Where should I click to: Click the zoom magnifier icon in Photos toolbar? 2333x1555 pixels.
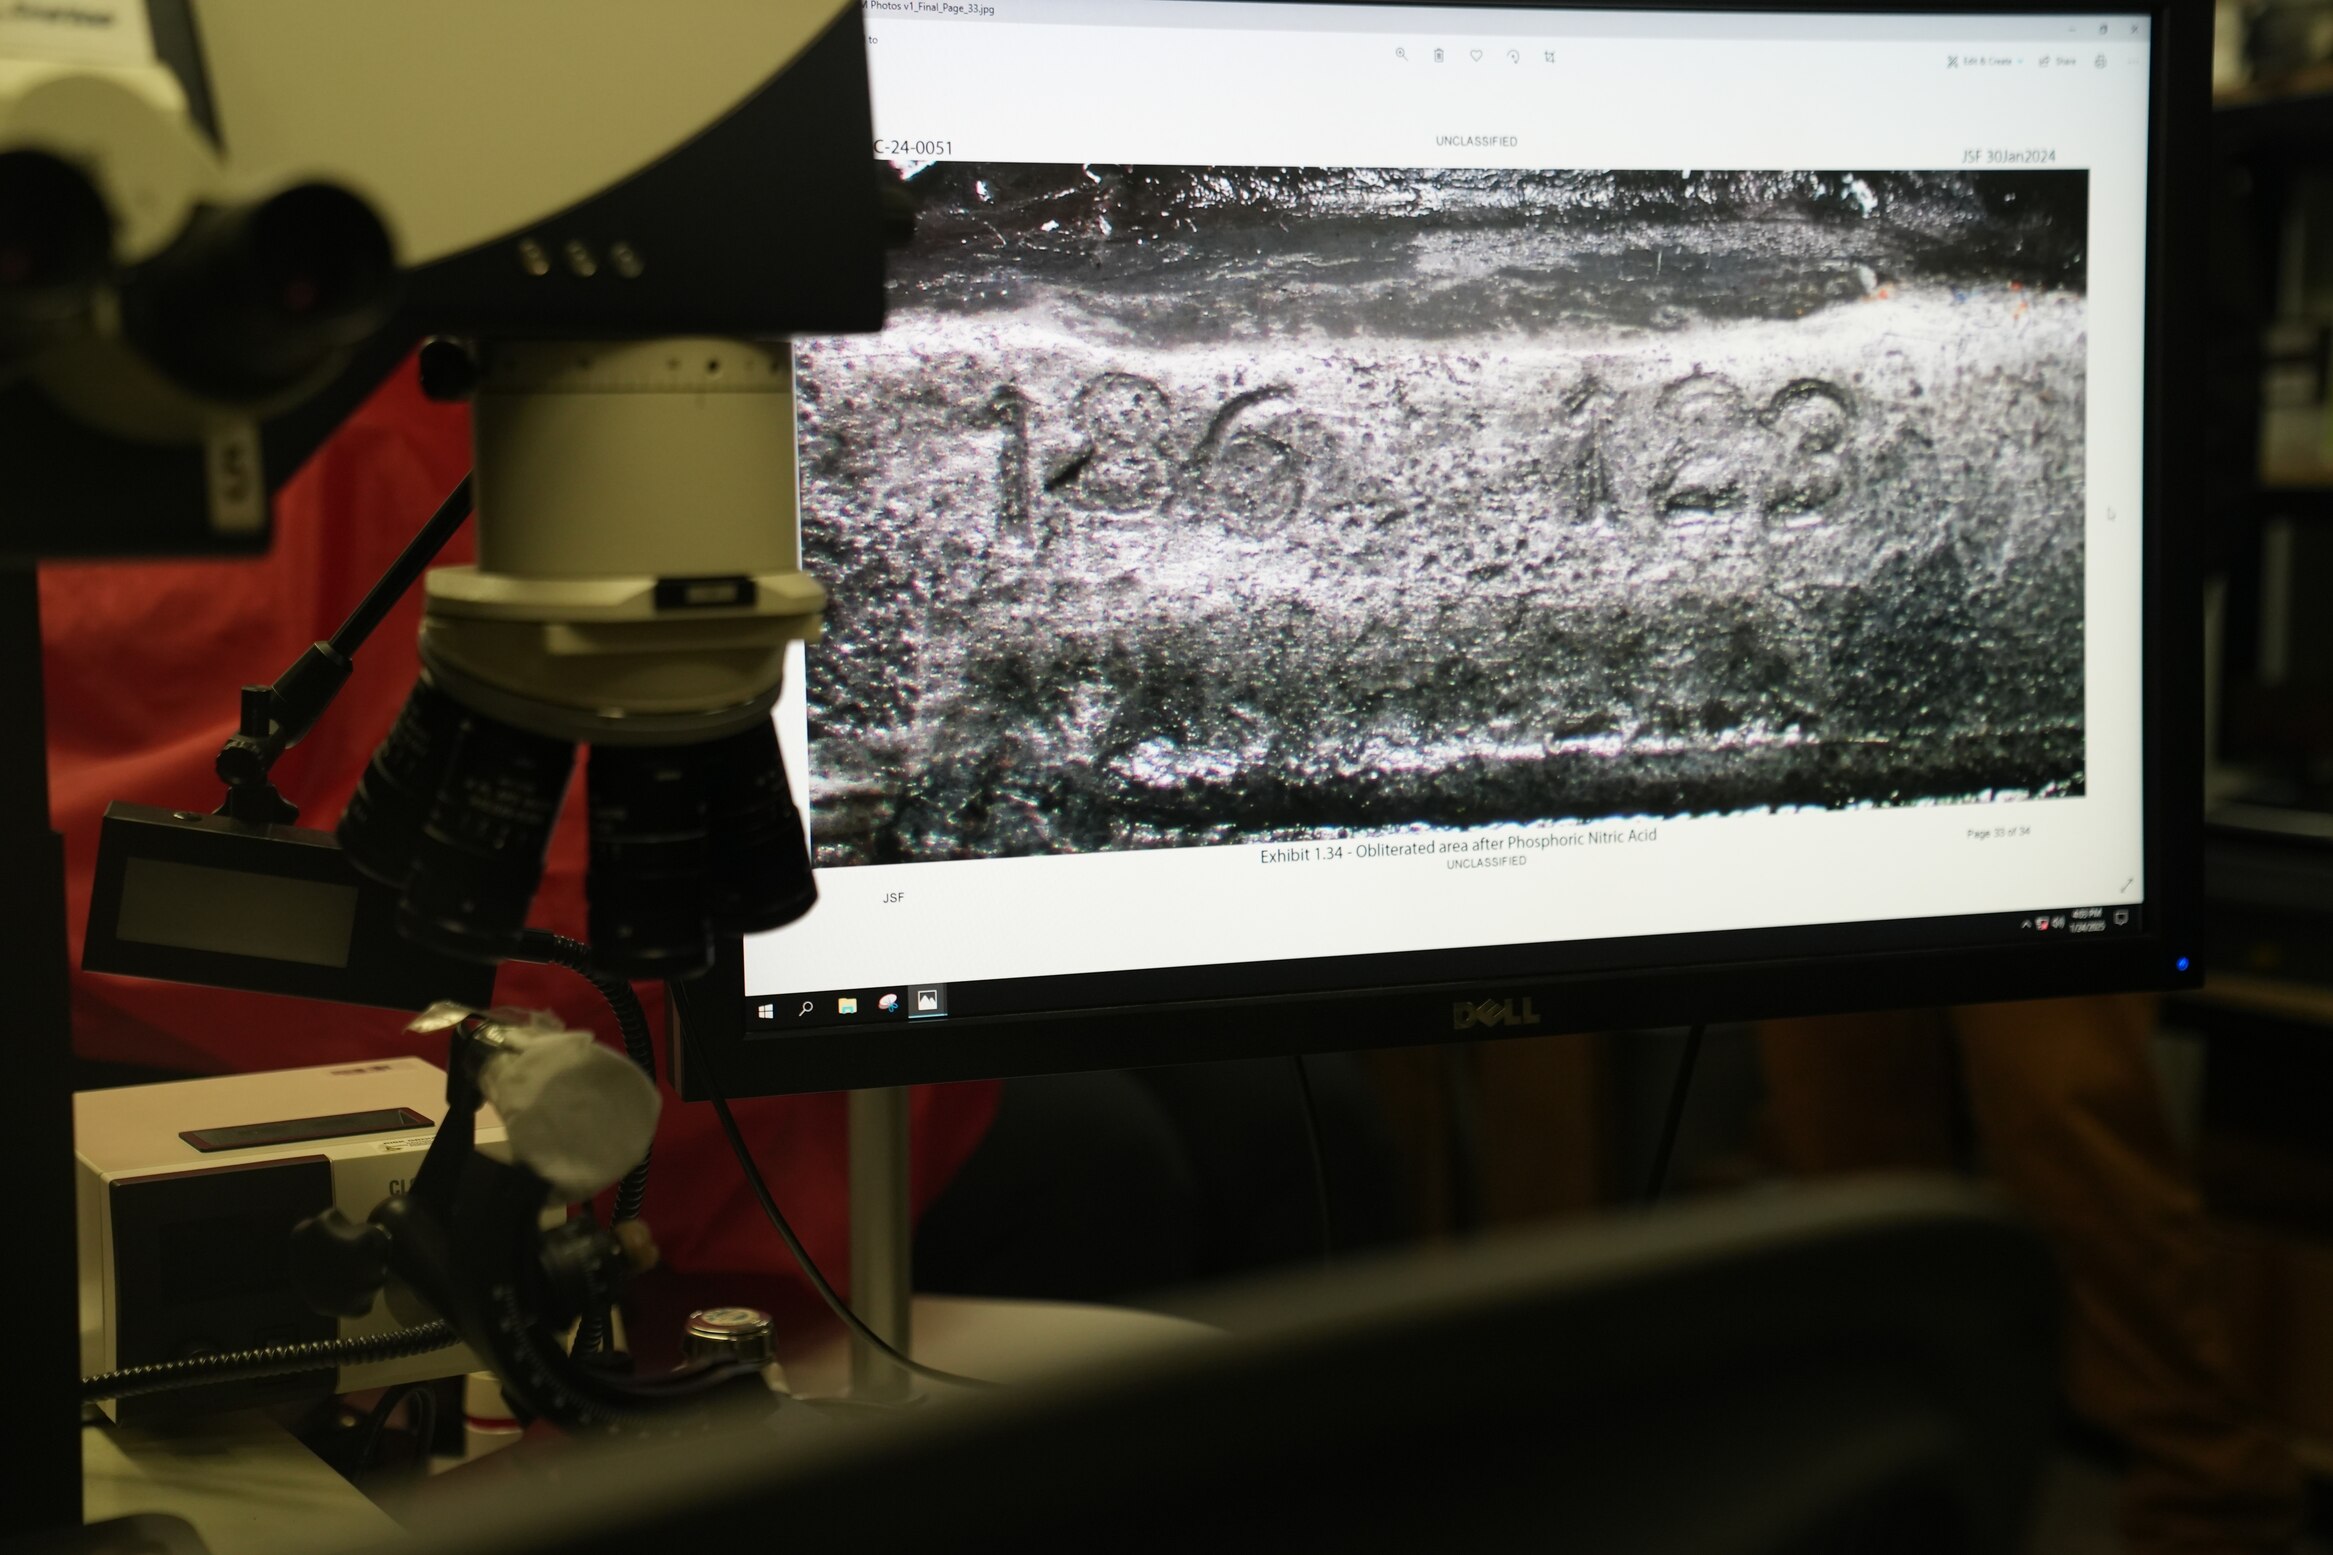click(1401, 55)
